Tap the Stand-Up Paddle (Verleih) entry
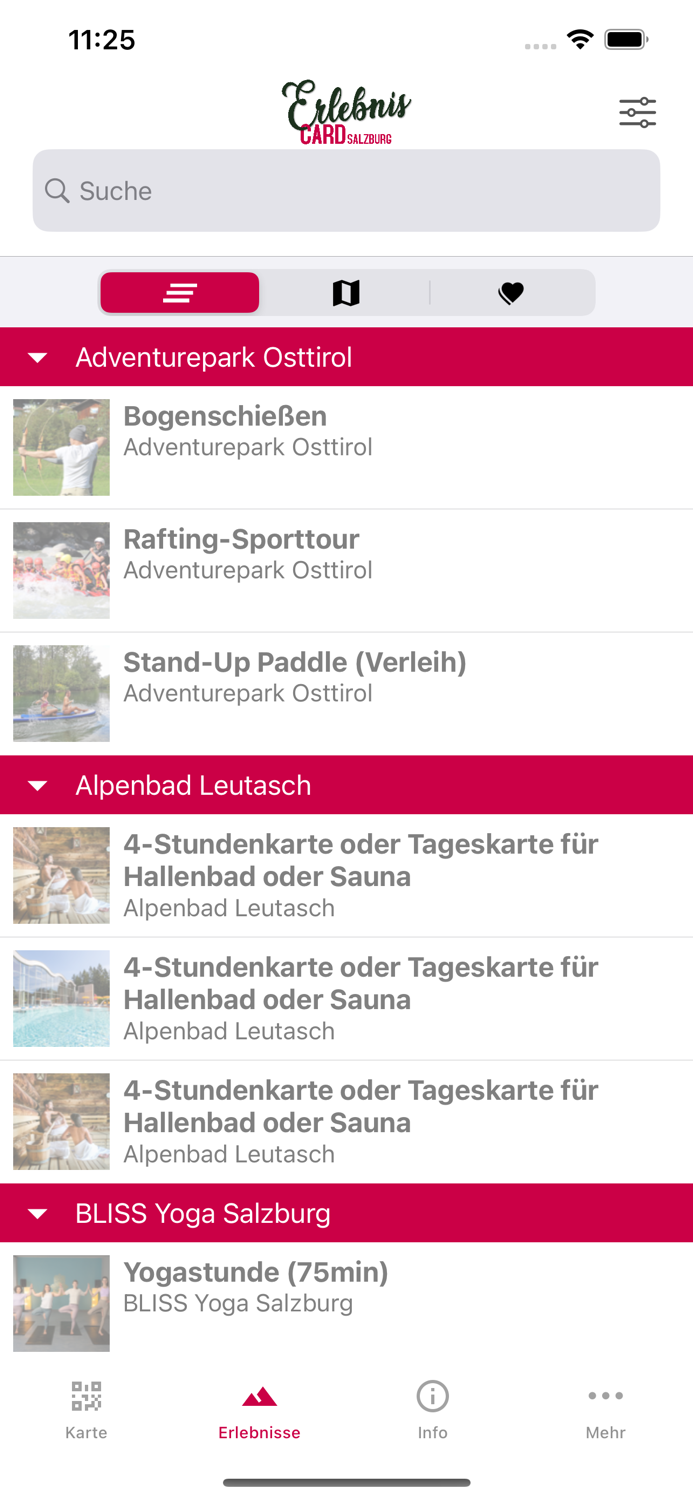 click(346, 693)
